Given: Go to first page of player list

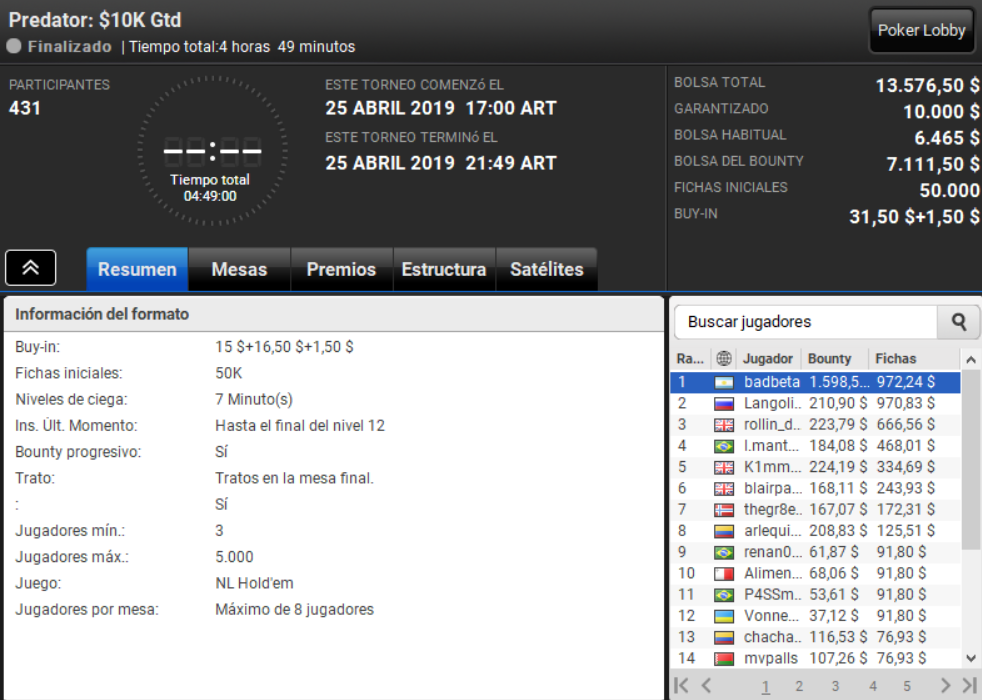Looking at the screenshot, I should (681, 685).
